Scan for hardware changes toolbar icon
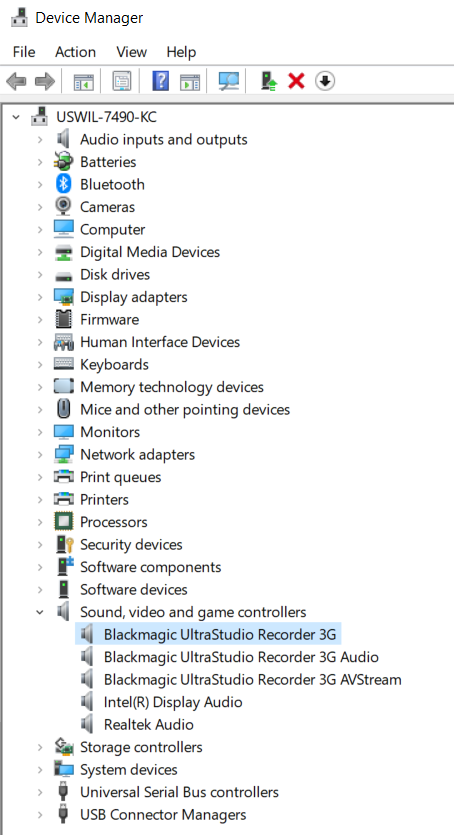454x835 pixels. (x=229, y=81)
